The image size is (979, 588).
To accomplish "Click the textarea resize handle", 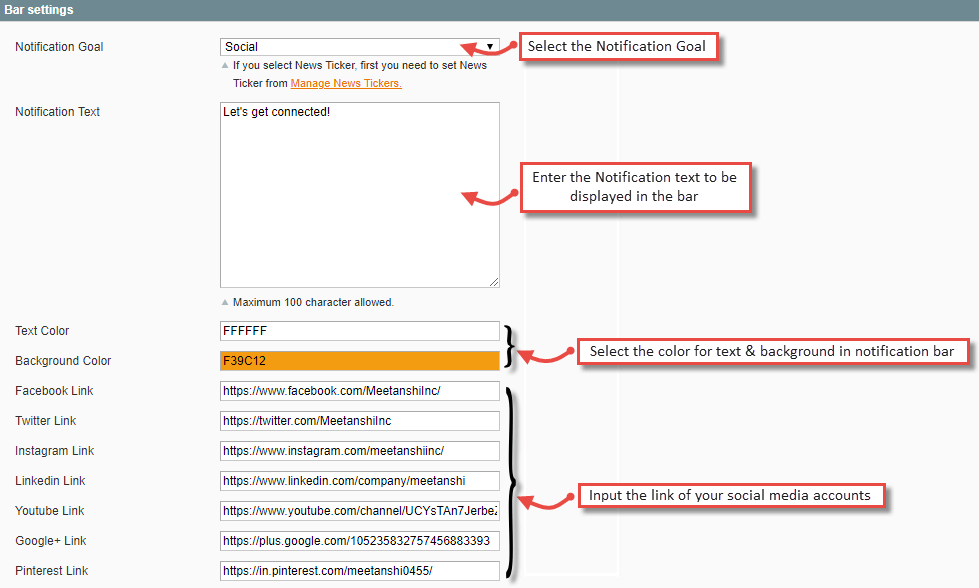I will click(495, 285).
